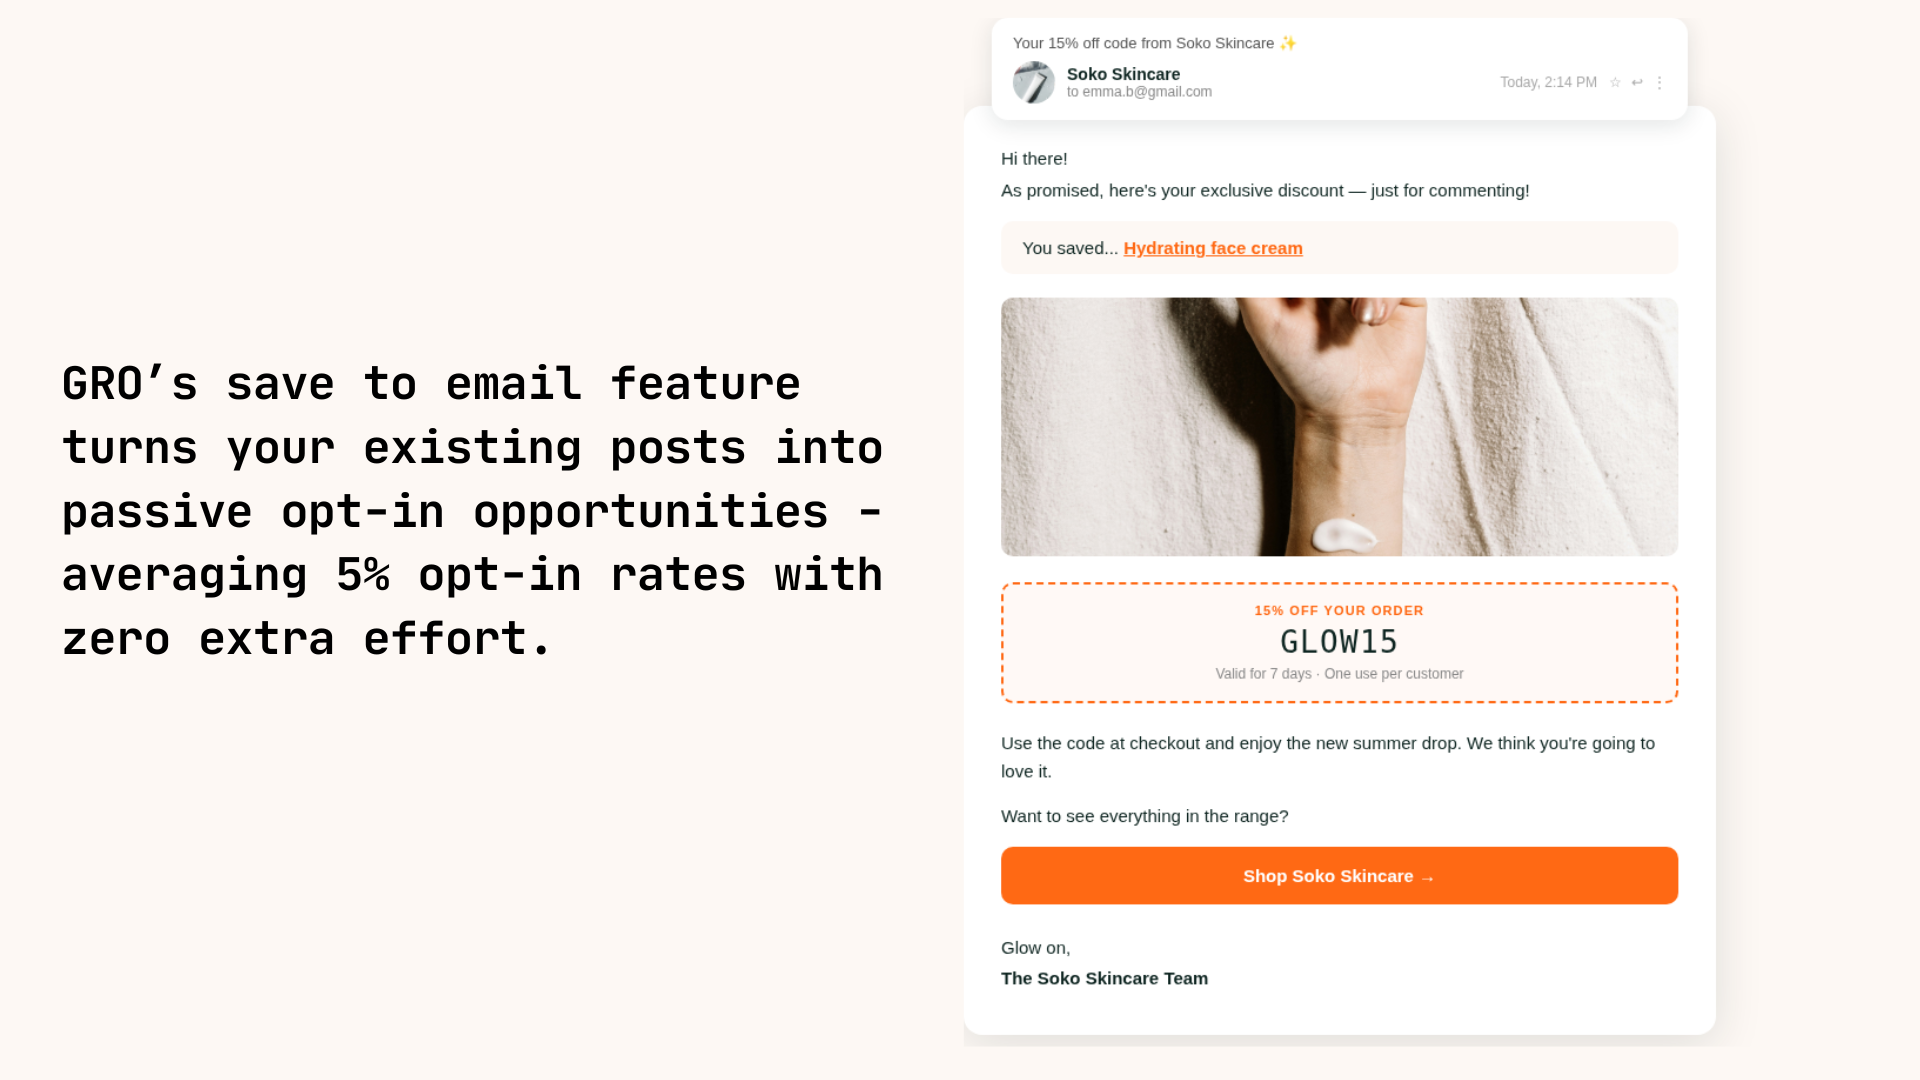Star the Soko Skincare email
The width and height of the screenshot is (1920, 1080).
1615,83
